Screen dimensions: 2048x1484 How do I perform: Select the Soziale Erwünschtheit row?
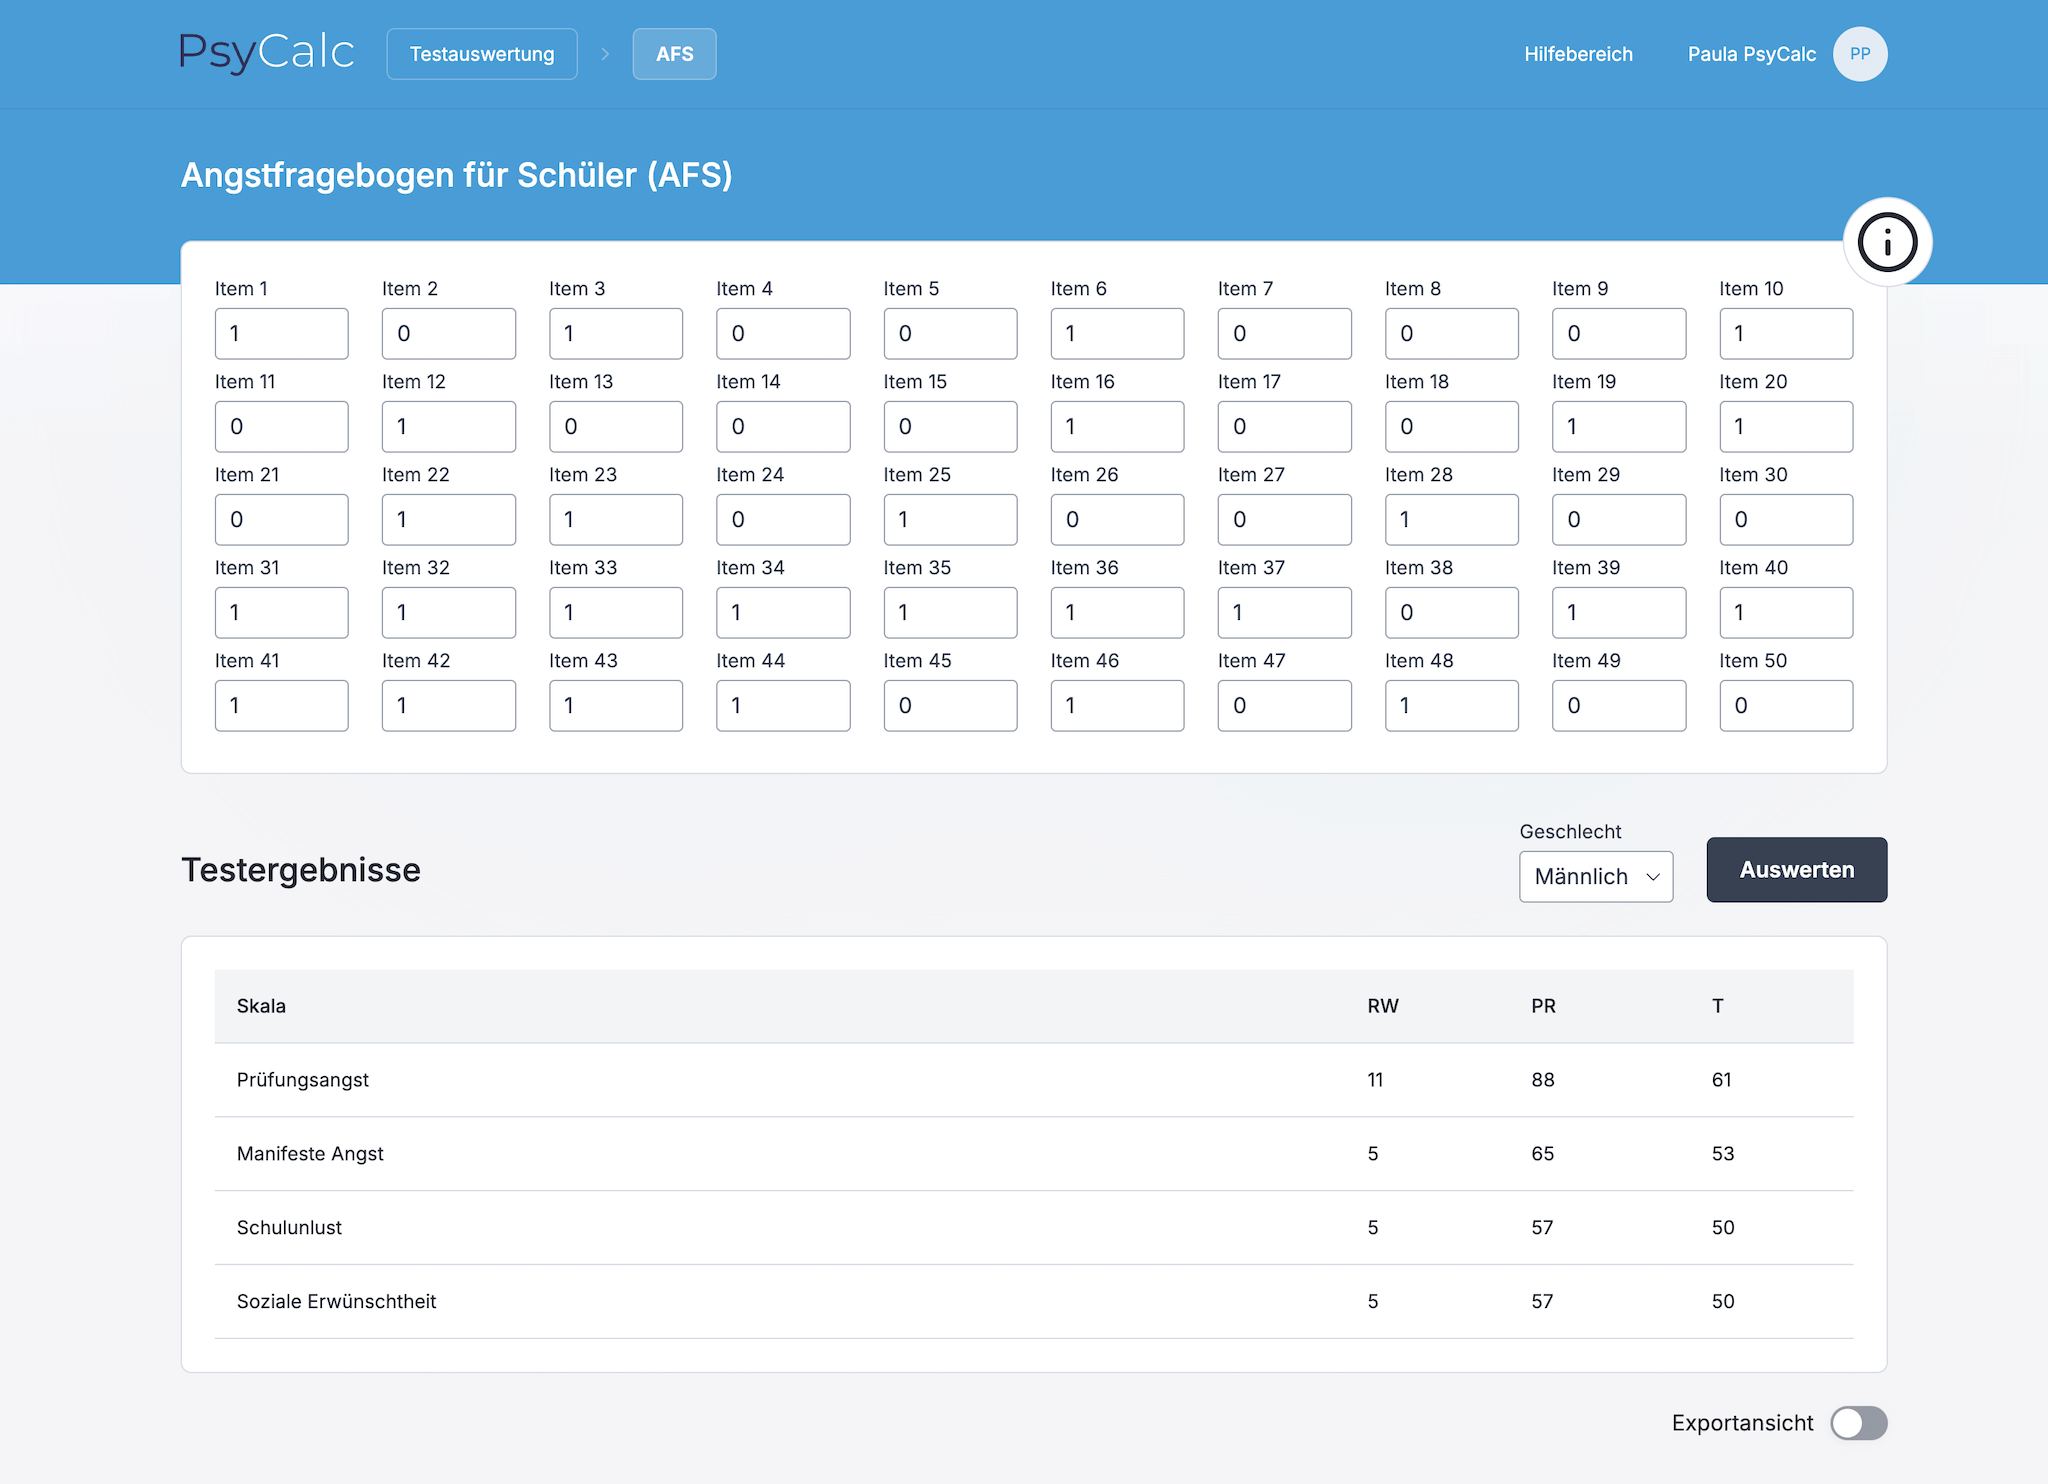(x=1033, y=1302)
